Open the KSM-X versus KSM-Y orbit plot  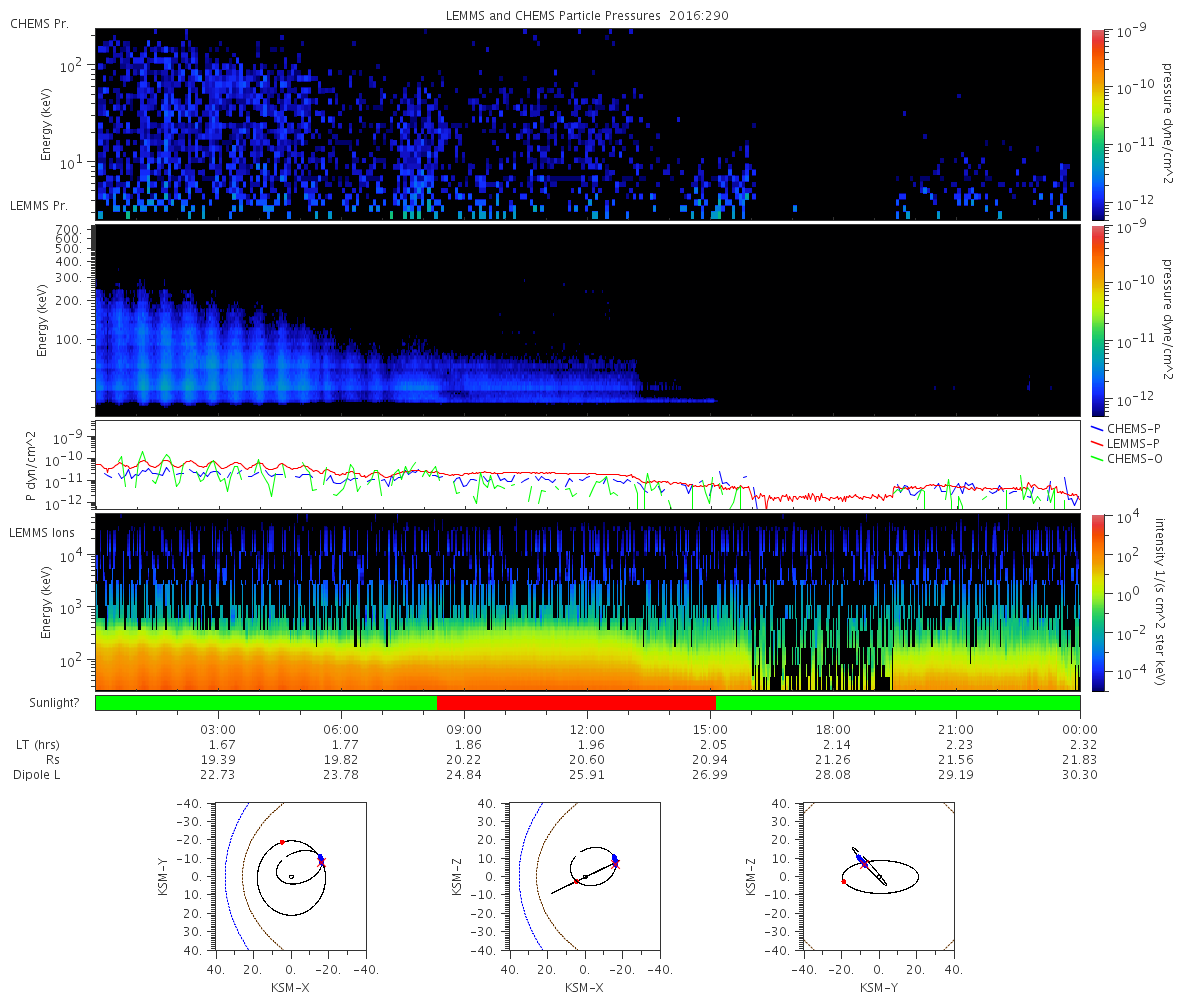click(291, 876)
